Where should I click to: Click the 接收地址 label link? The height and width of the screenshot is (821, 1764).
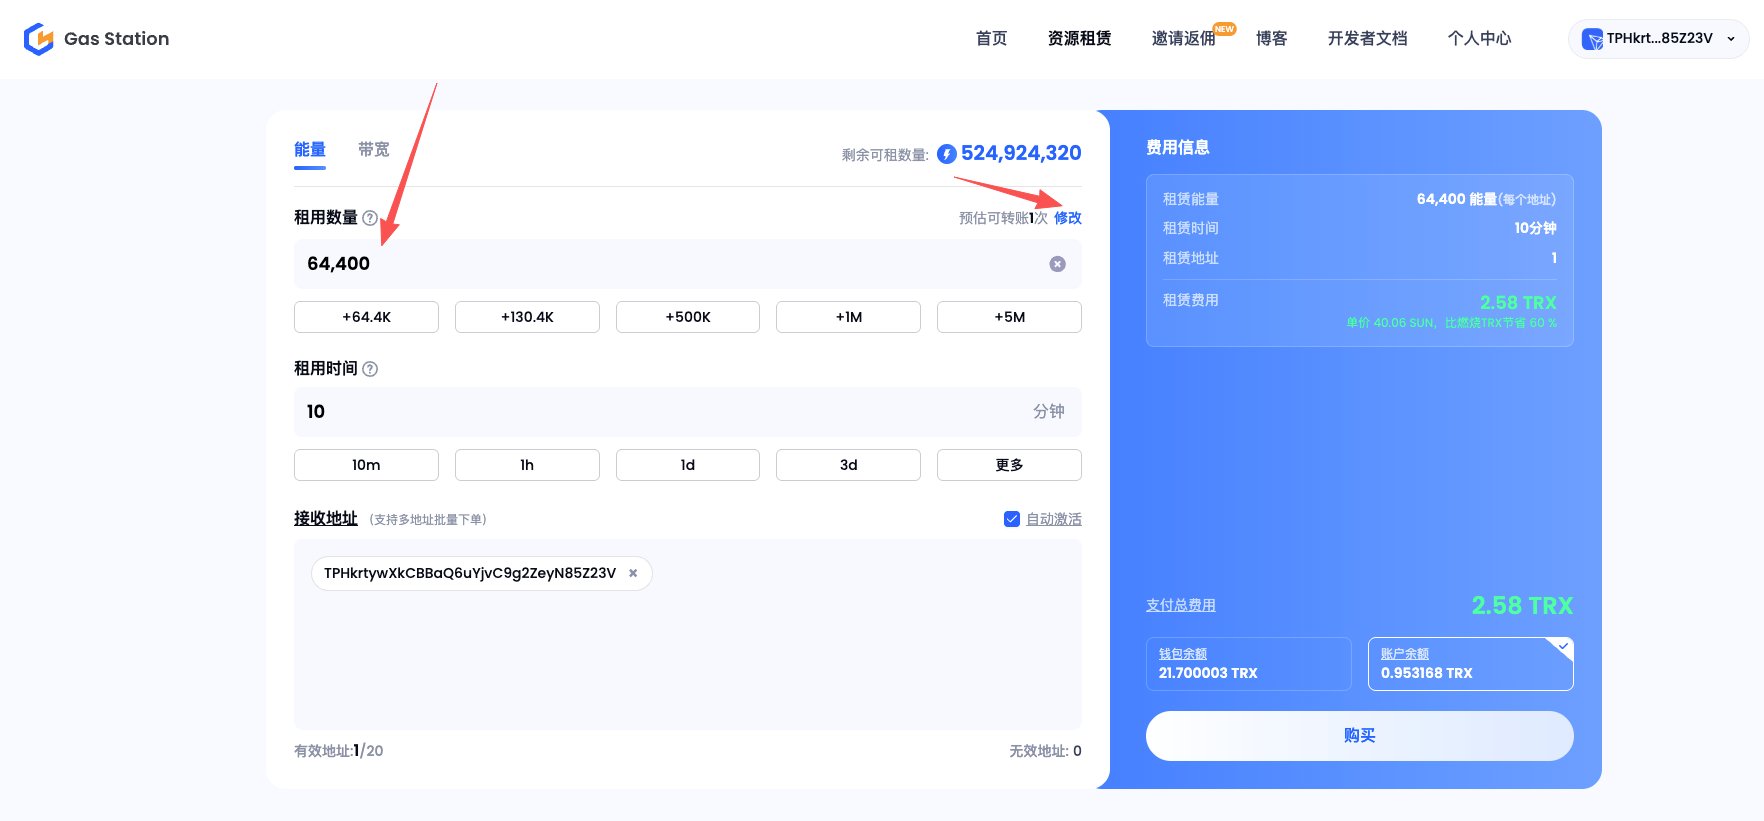click(326, 518)
